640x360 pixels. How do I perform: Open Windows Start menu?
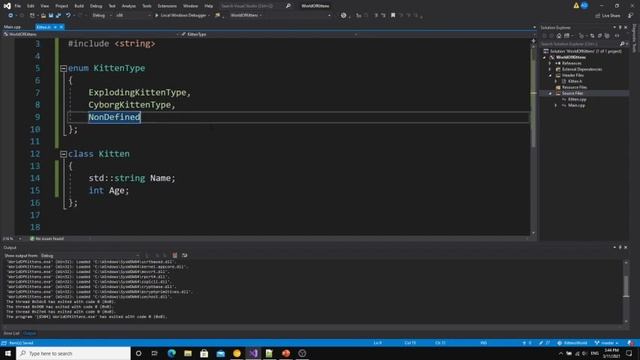tap(8, 353)
